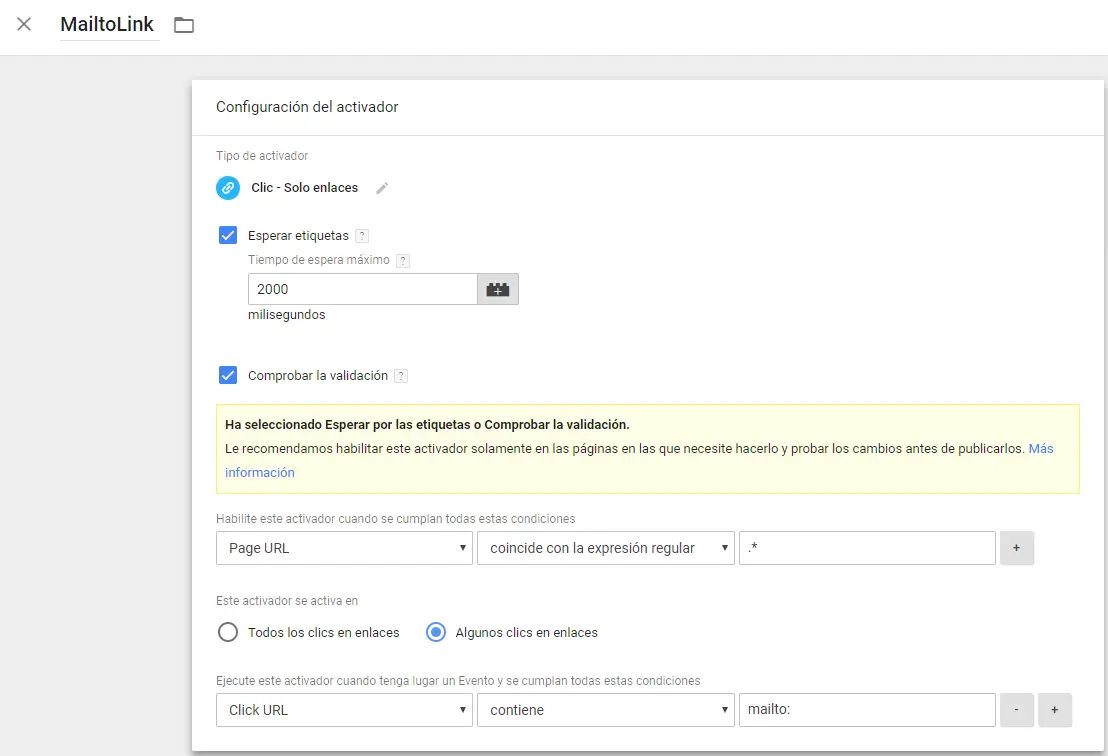Click the Clic - Solo enlaces link icon
1108x756 pixels.
pos(228,188)
